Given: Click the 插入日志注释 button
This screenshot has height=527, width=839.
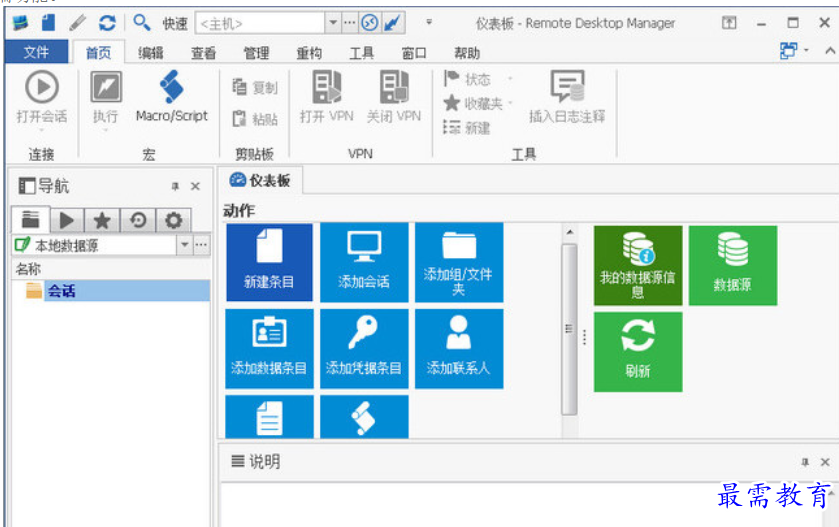Looking at the screenshot, I should [x=567, y=97].
